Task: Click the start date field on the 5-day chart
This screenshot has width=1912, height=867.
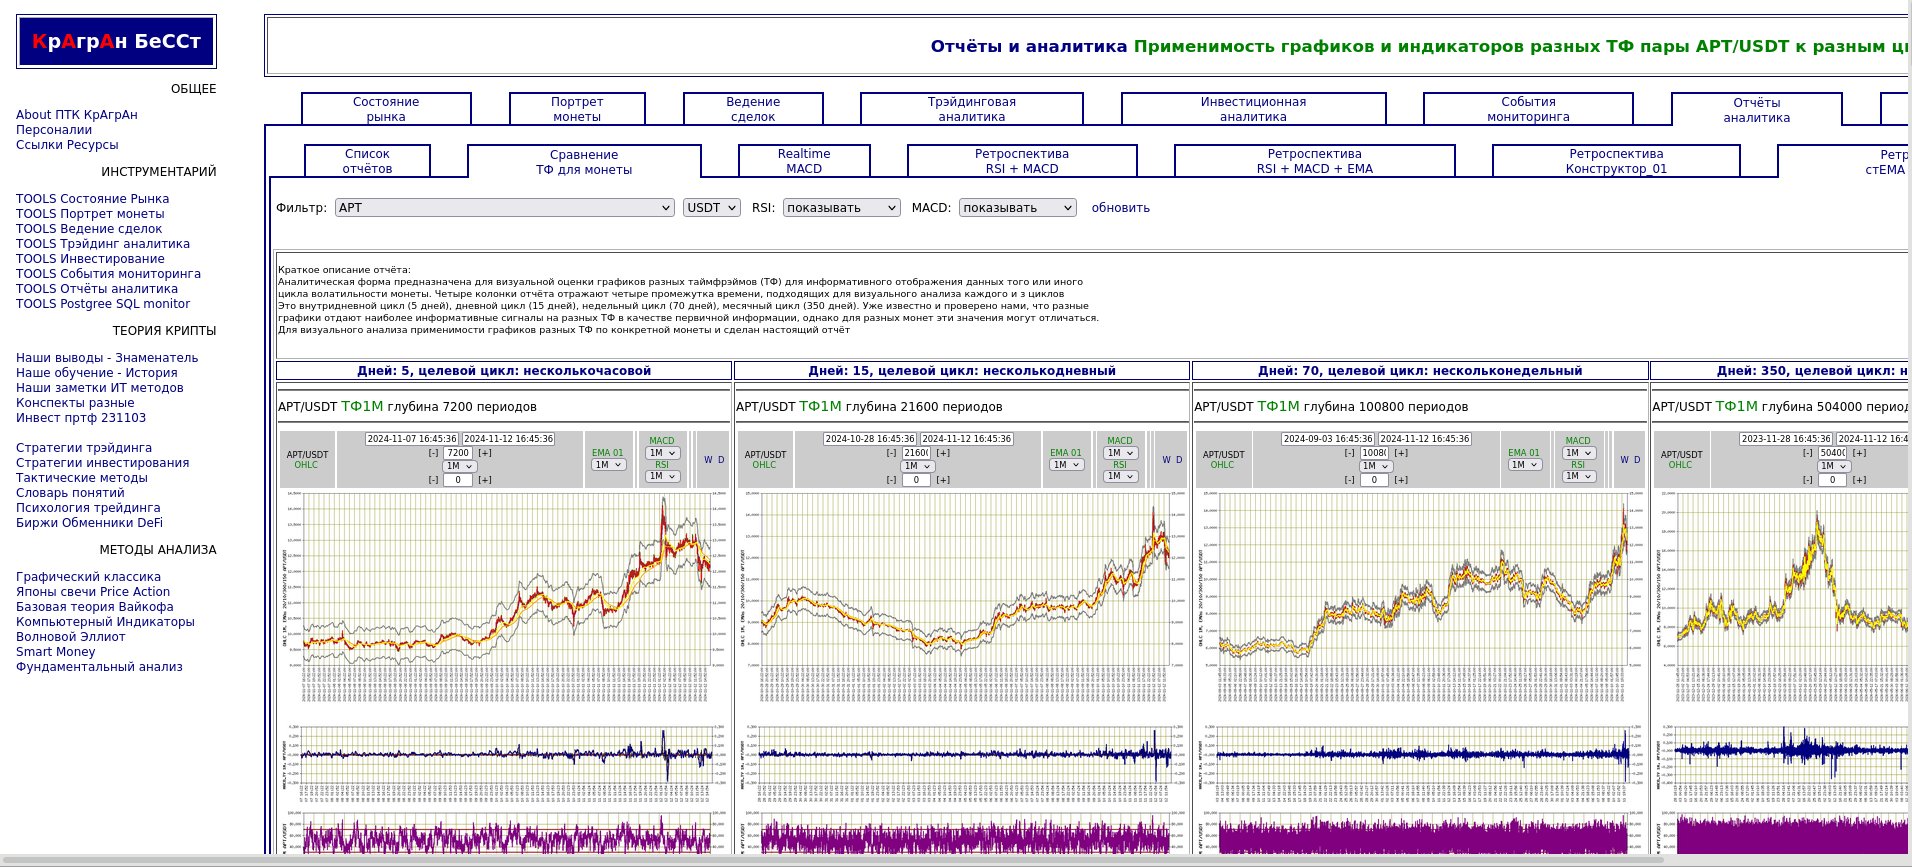Action: click(411, 439)
